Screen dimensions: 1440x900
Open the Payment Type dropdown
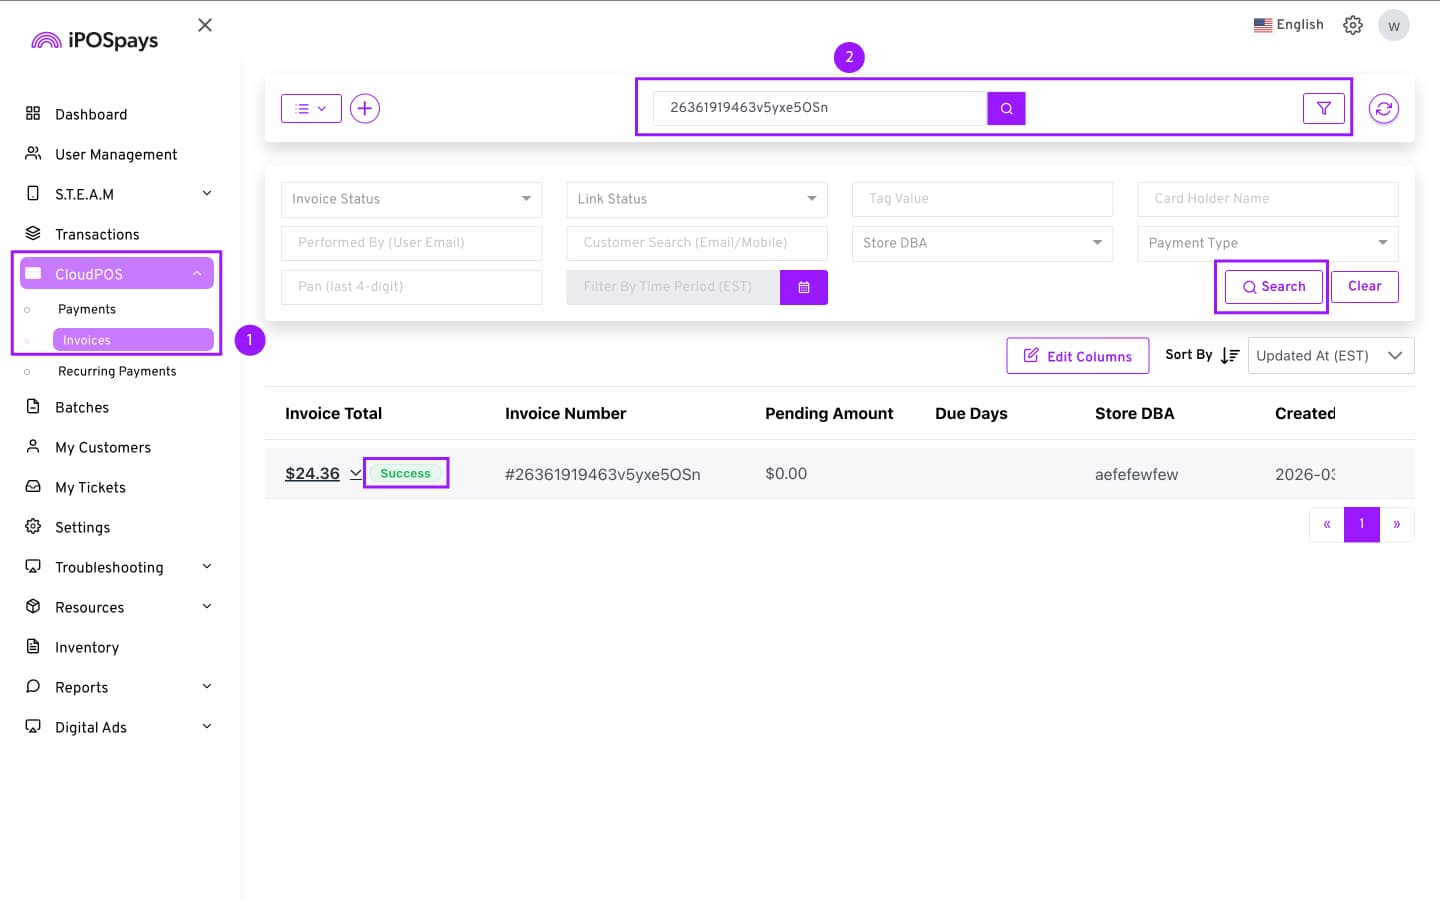click(1267, 243)
